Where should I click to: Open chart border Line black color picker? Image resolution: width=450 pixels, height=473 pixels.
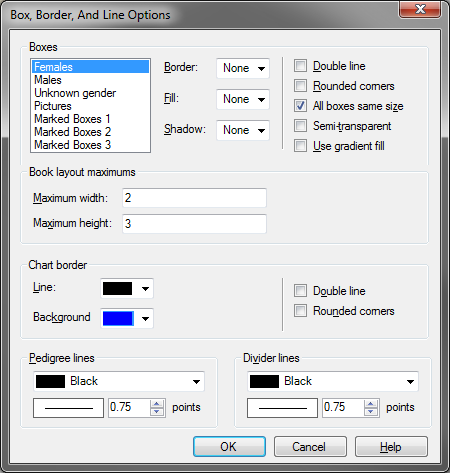tap(127, 288)
